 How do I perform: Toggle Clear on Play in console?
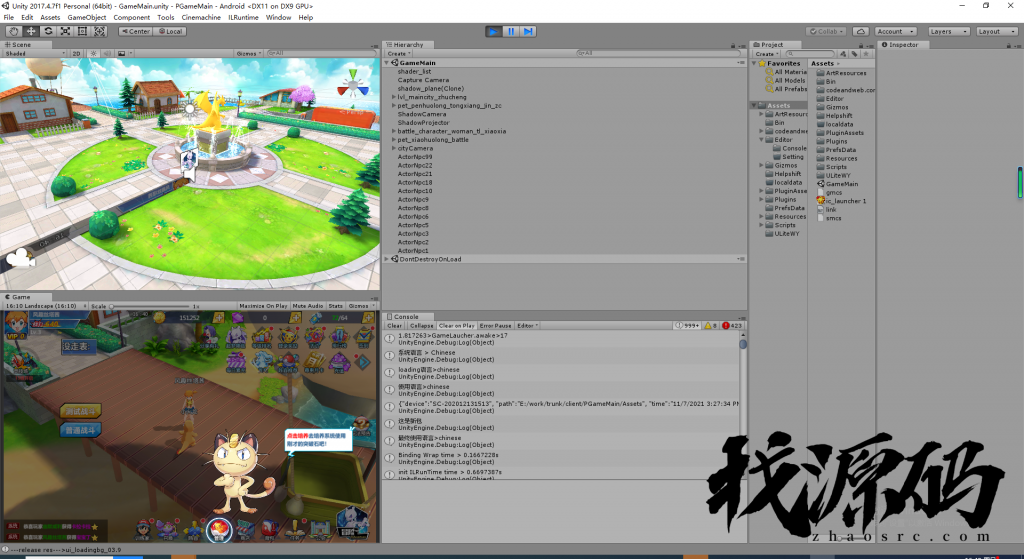tap(456, 325)
